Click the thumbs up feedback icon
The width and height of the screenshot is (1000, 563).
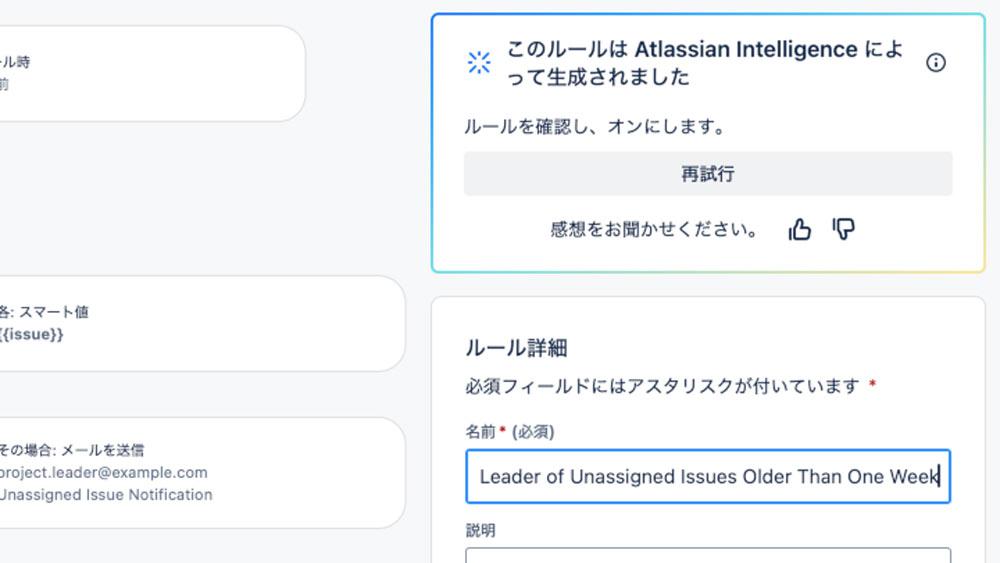click(x=799, y=229)
